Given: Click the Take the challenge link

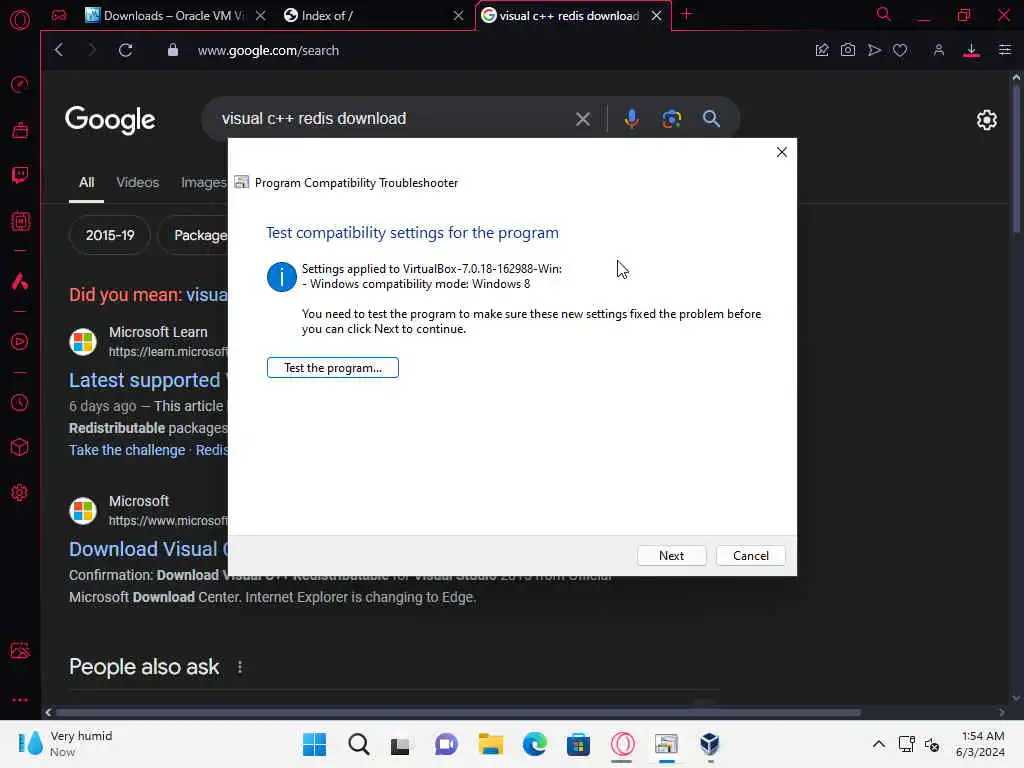Looking at the screenshot, I should (x=127, y=450).
